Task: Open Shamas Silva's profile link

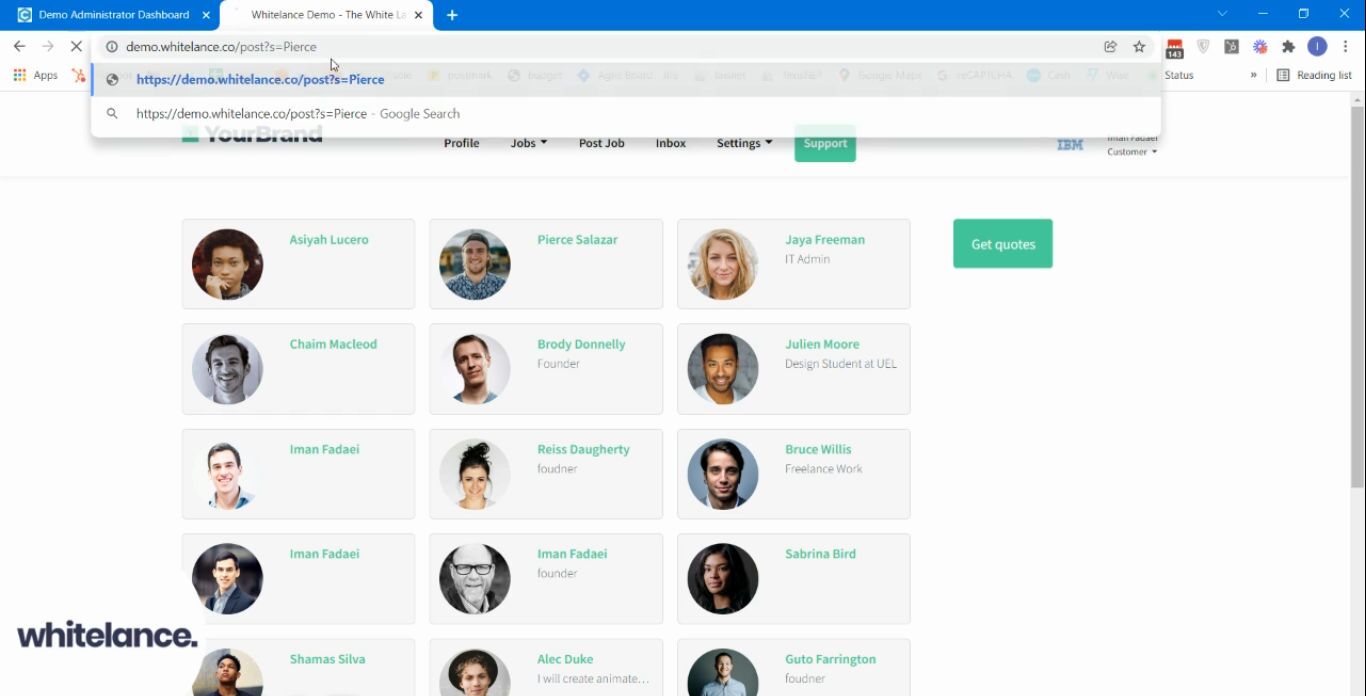Action: point(327,659)
